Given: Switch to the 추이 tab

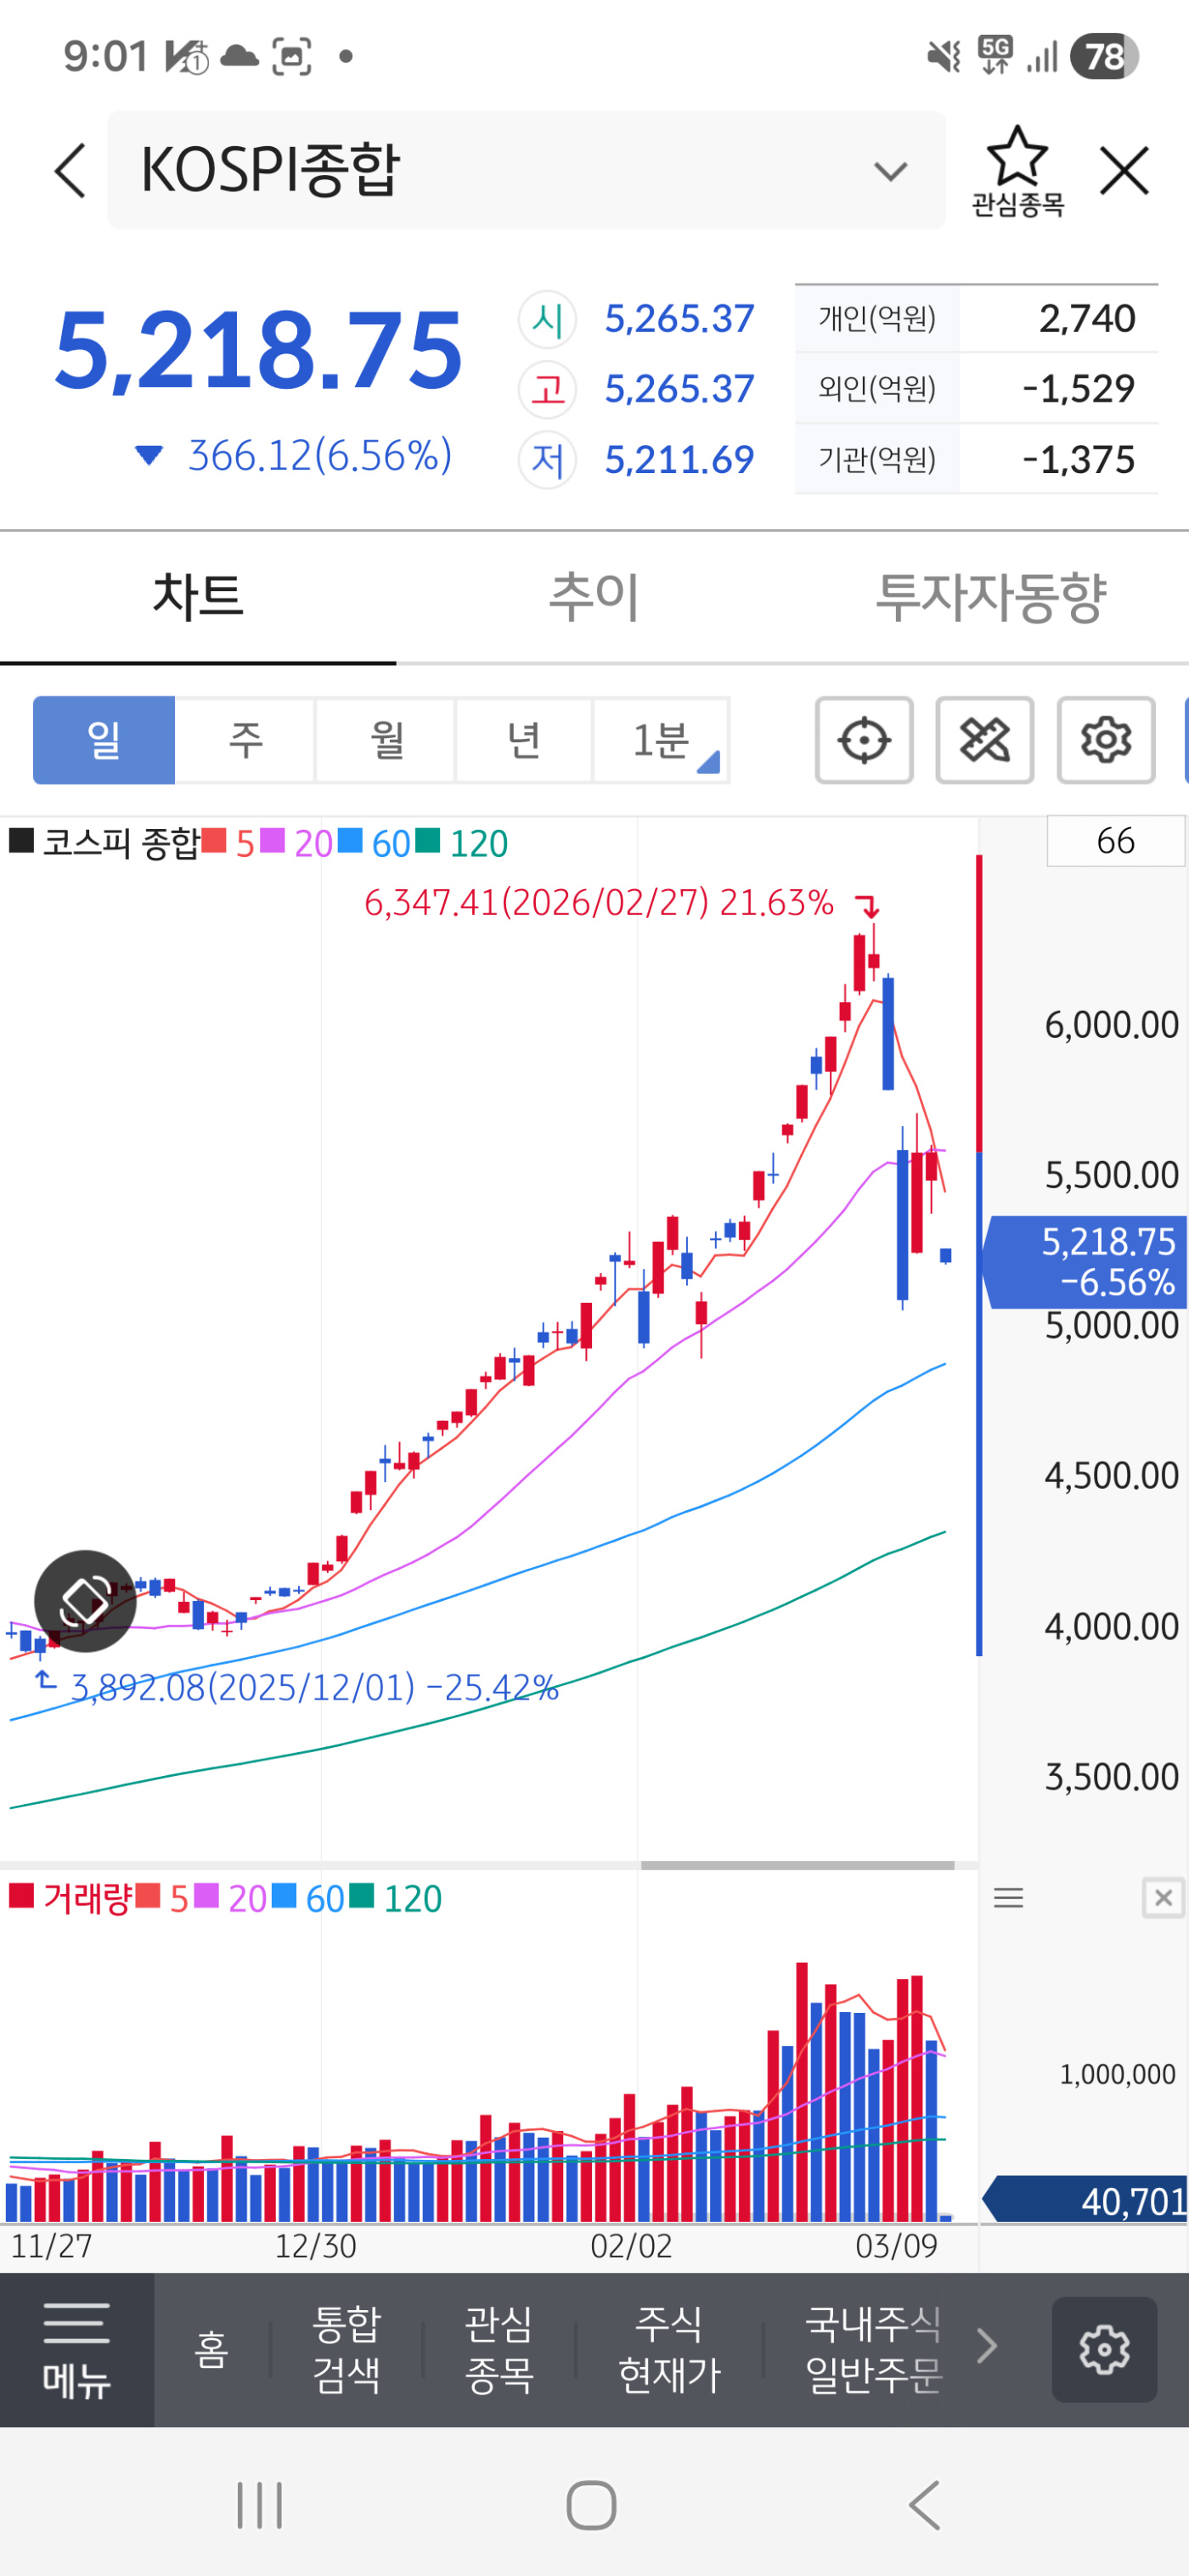Looking at the screenshot, I should point(593,597).
